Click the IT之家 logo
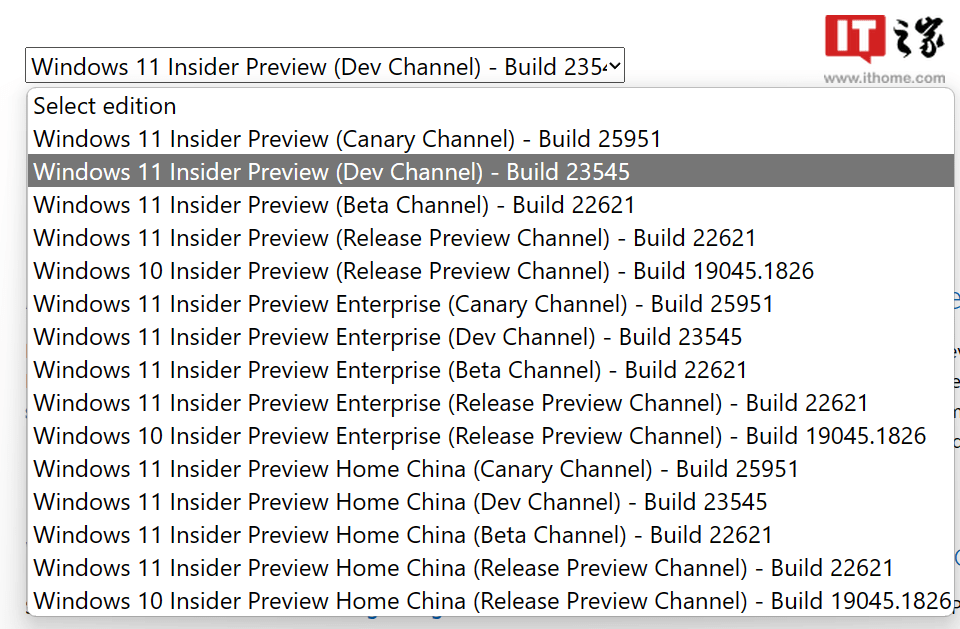 pos(884,39)
